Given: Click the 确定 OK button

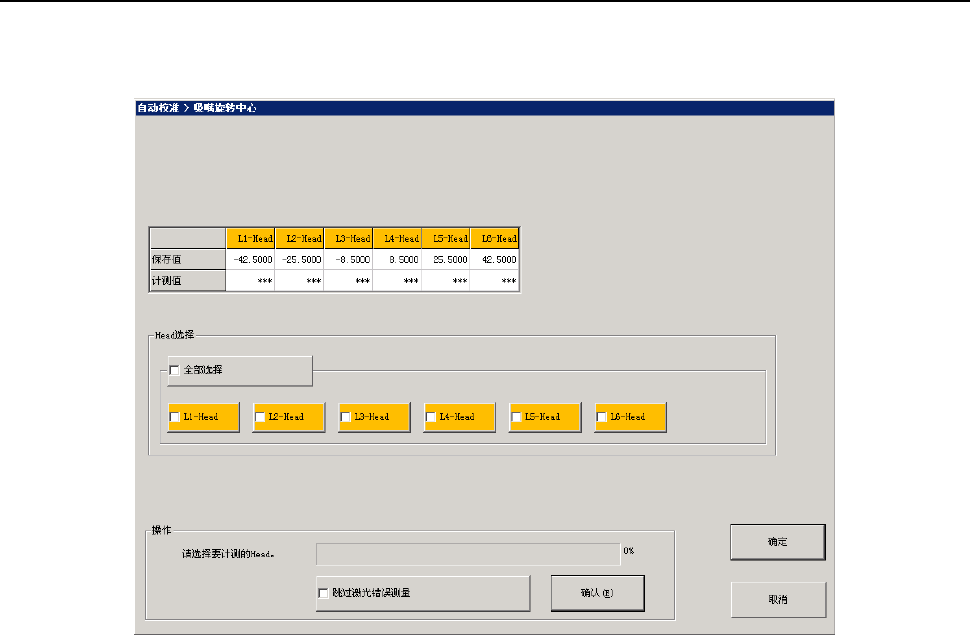Looking at the screenshot, I should 778,542.
